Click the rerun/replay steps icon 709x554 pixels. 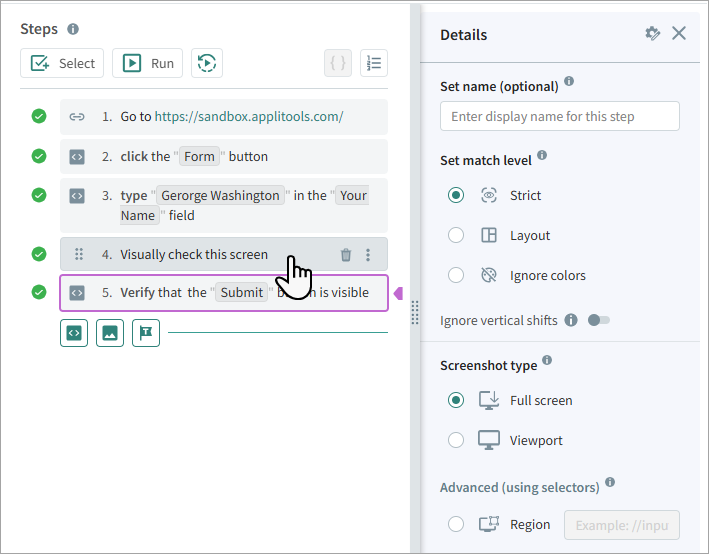207,63
